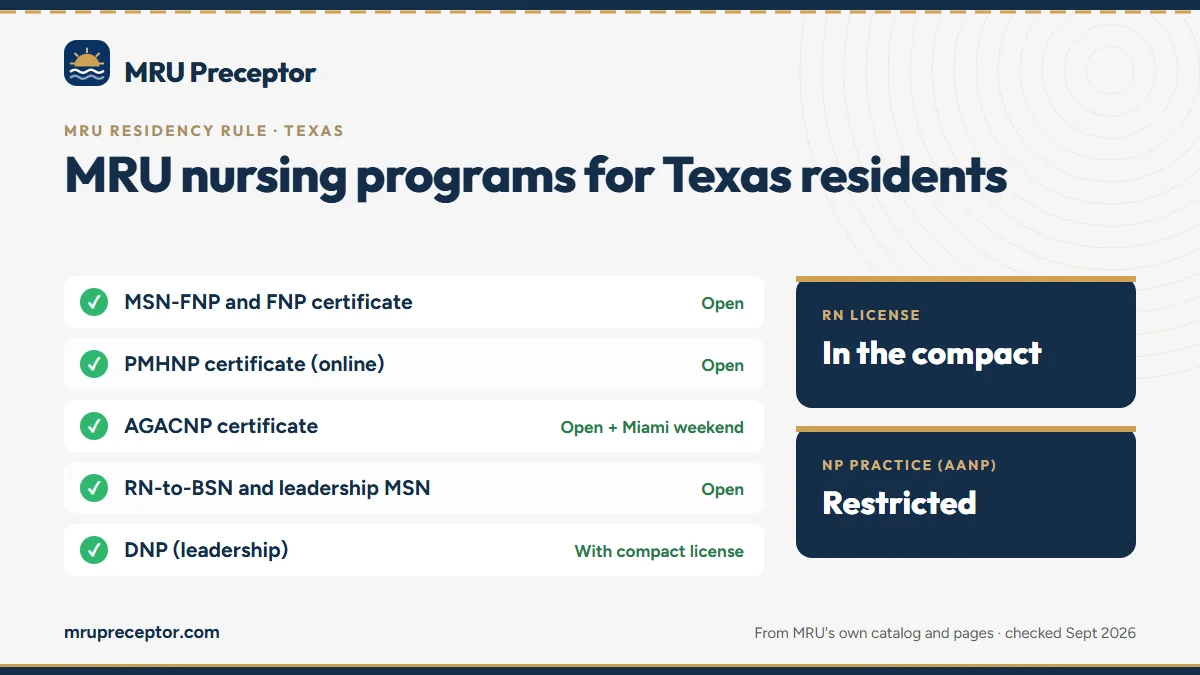The width and height of the screenshot is (1200, 675).
Task: Select the 'MSN-FNP and FNP certificate' row text
Action: tap(268, 302)
